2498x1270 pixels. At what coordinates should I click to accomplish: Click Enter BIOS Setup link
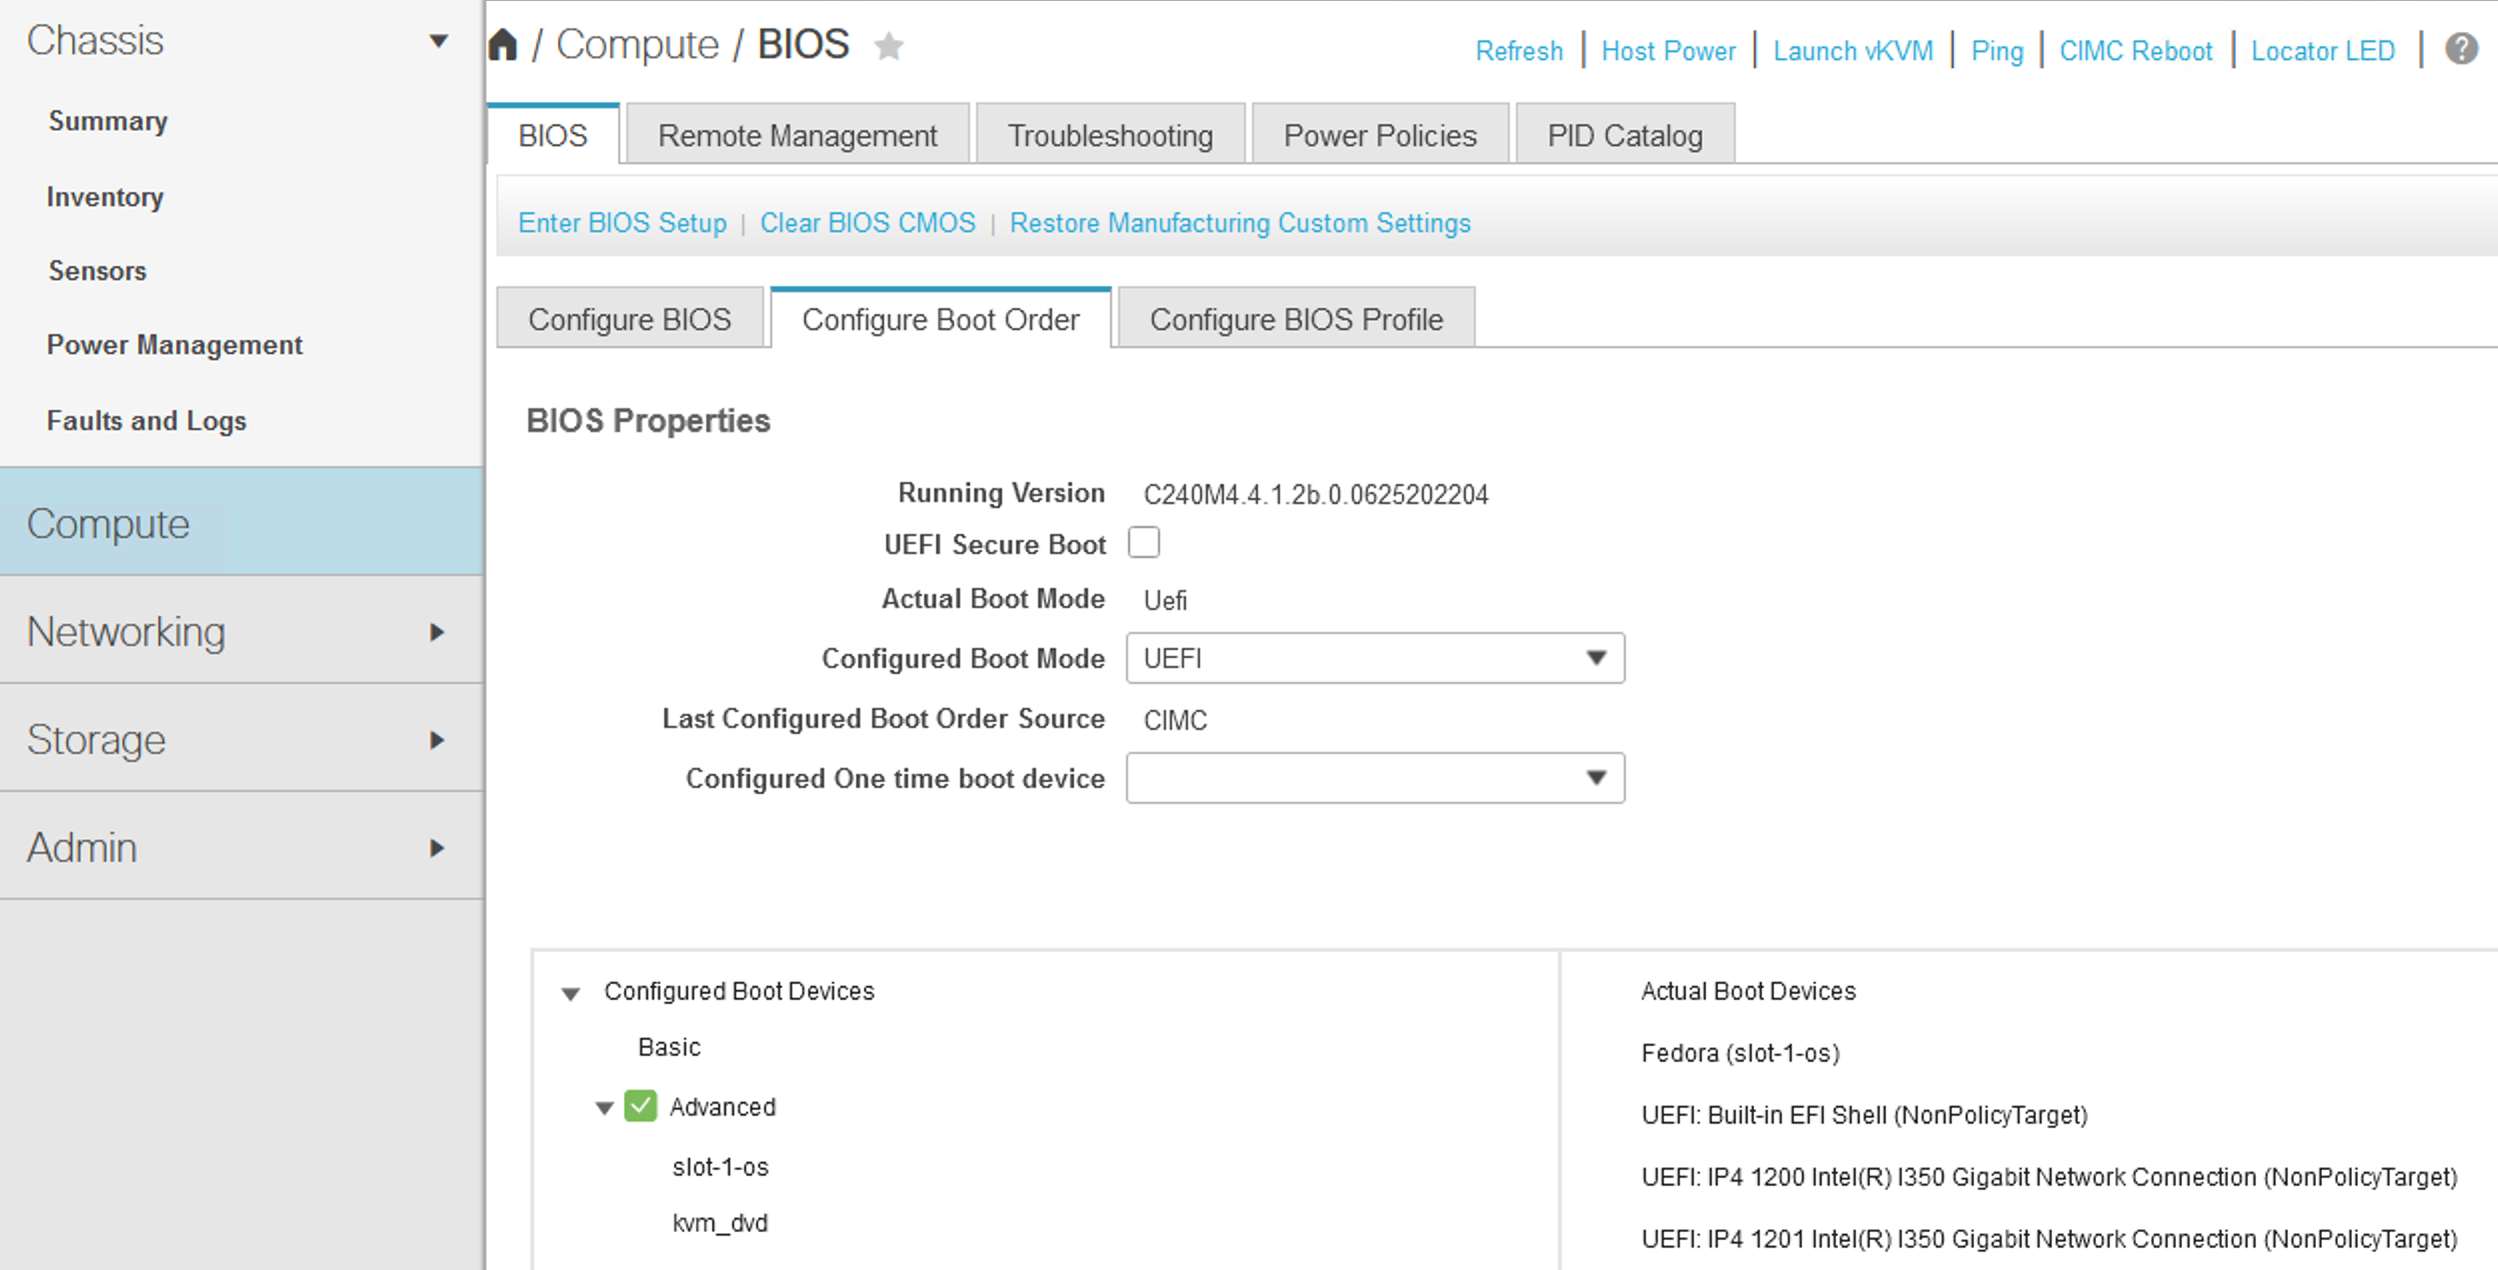(622, 223)
